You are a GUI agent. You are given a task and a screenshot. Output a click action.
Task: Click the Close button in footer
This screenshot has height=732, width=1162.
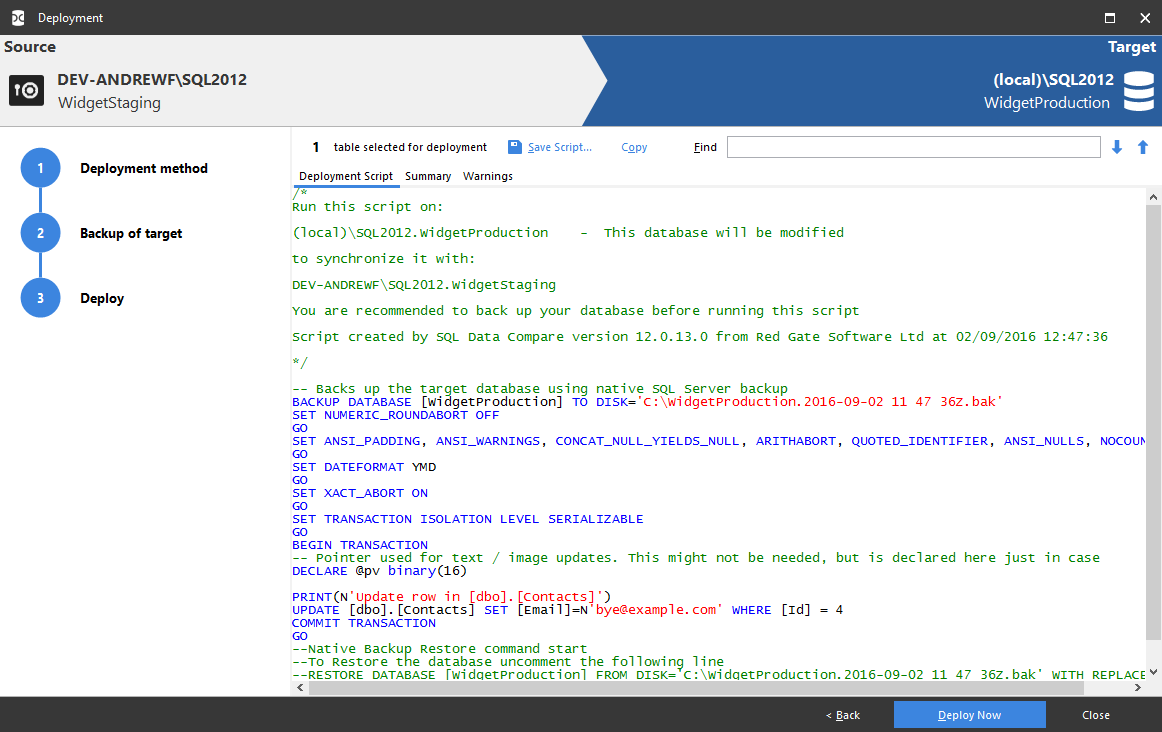1096,715
